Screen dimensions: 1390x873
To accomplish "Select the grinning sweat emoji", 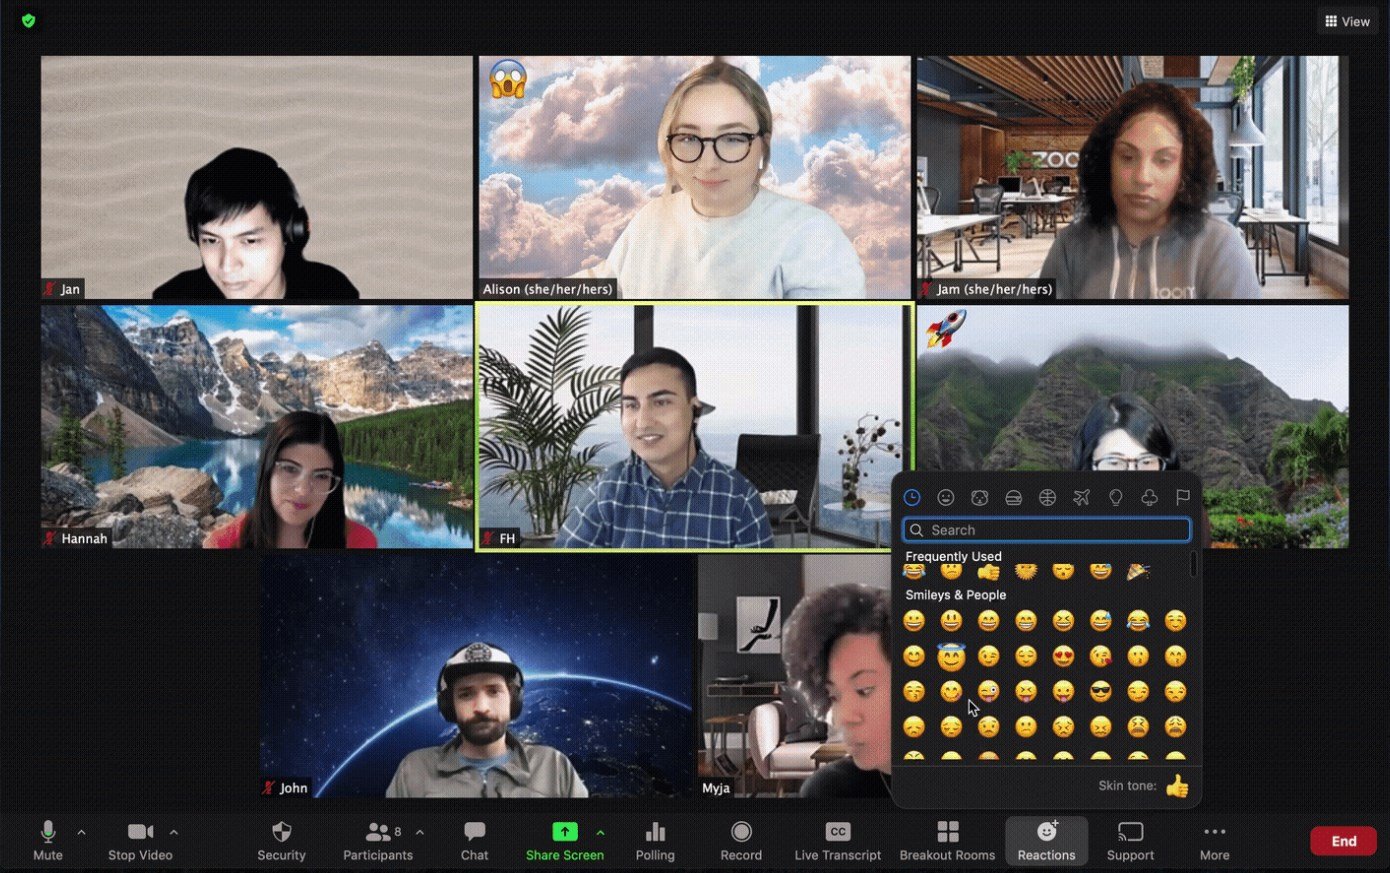I will tap(1100, 621).
